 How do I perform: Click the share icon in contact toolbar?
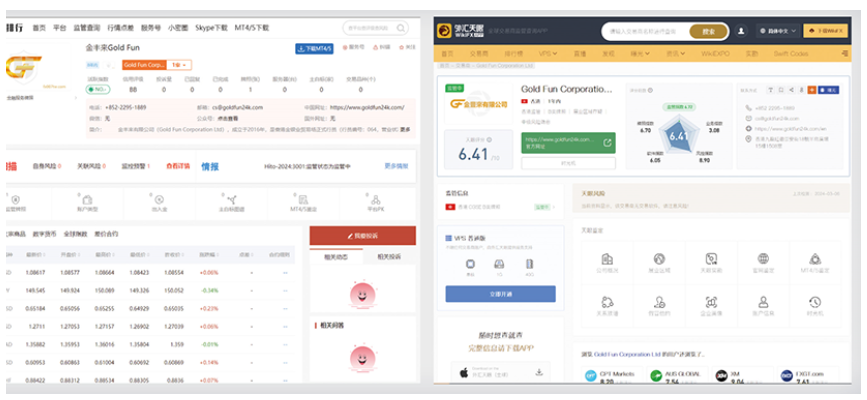(x=791, y=90)
